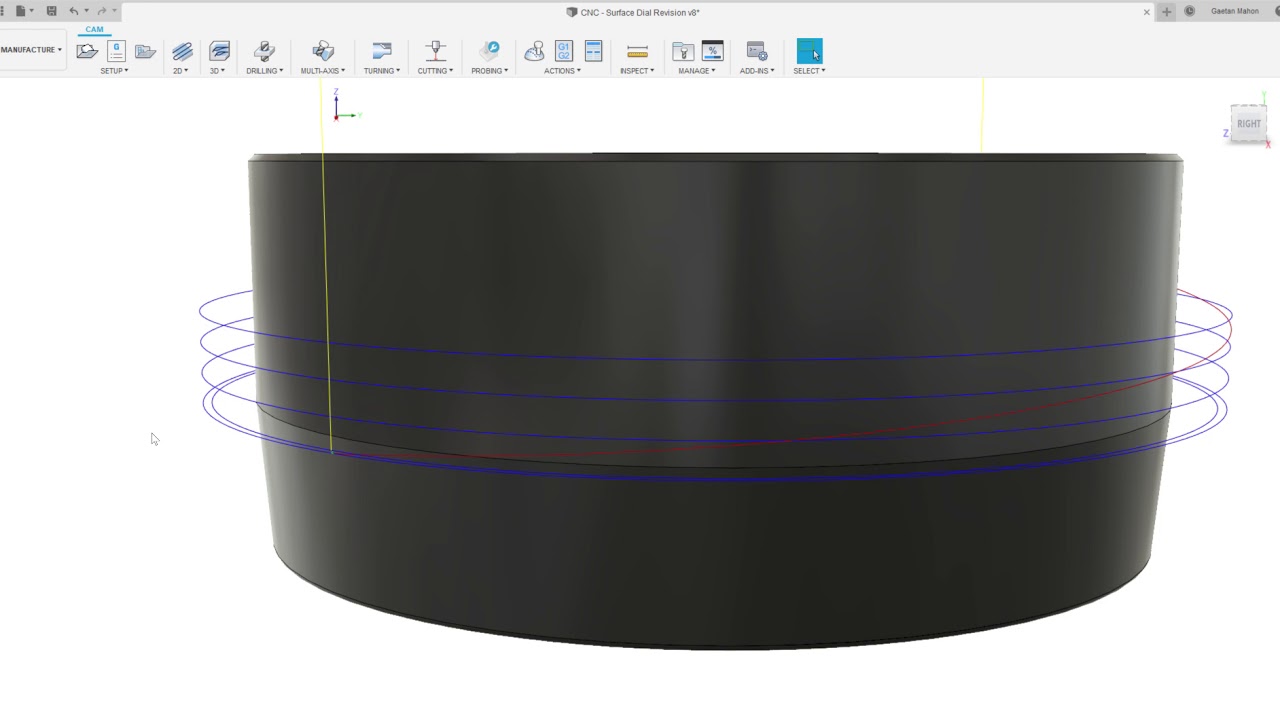The height and width of the screenshot is (720, 1280).
Task: Open the Tool Library icon
Action: [x=683, y=51]
